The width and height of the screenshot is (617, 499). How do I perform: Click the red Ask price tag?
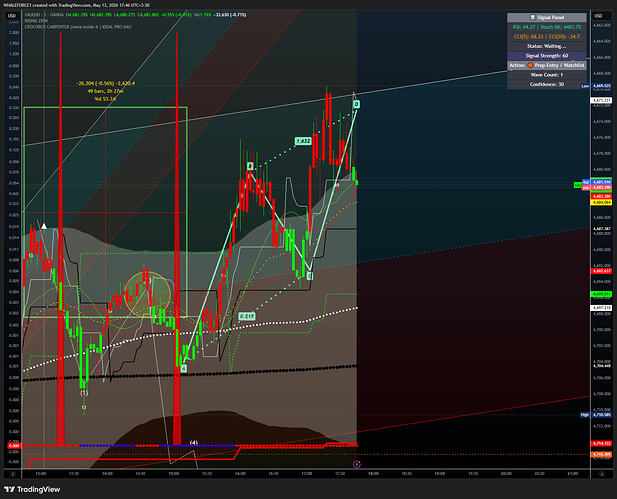click(x=597, y=188)
